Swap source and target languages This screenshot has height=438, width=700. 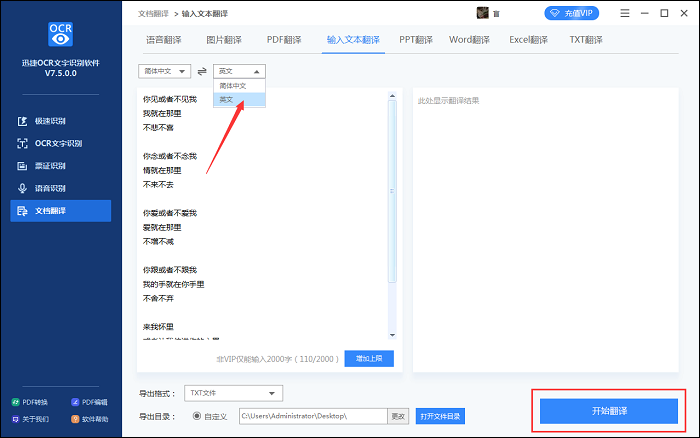[x=202, y=71]
